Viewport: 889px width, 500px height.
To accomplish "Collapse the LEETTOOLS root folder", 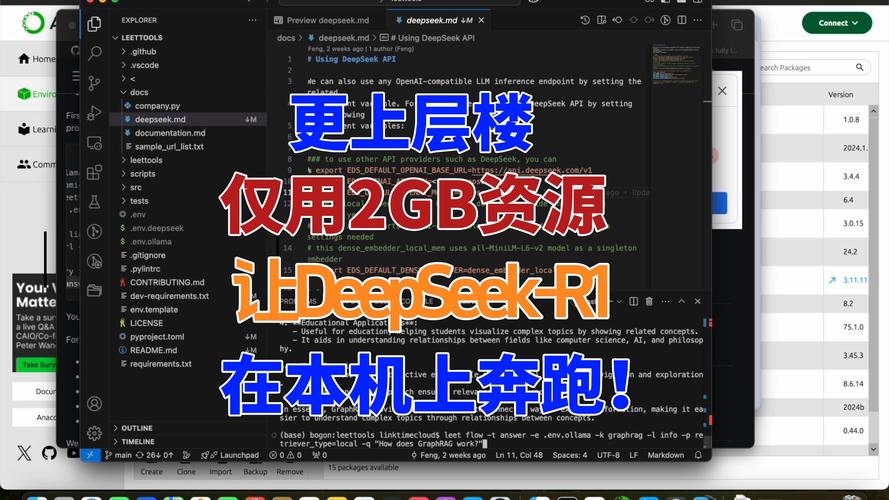I will [x=142, y=37].
